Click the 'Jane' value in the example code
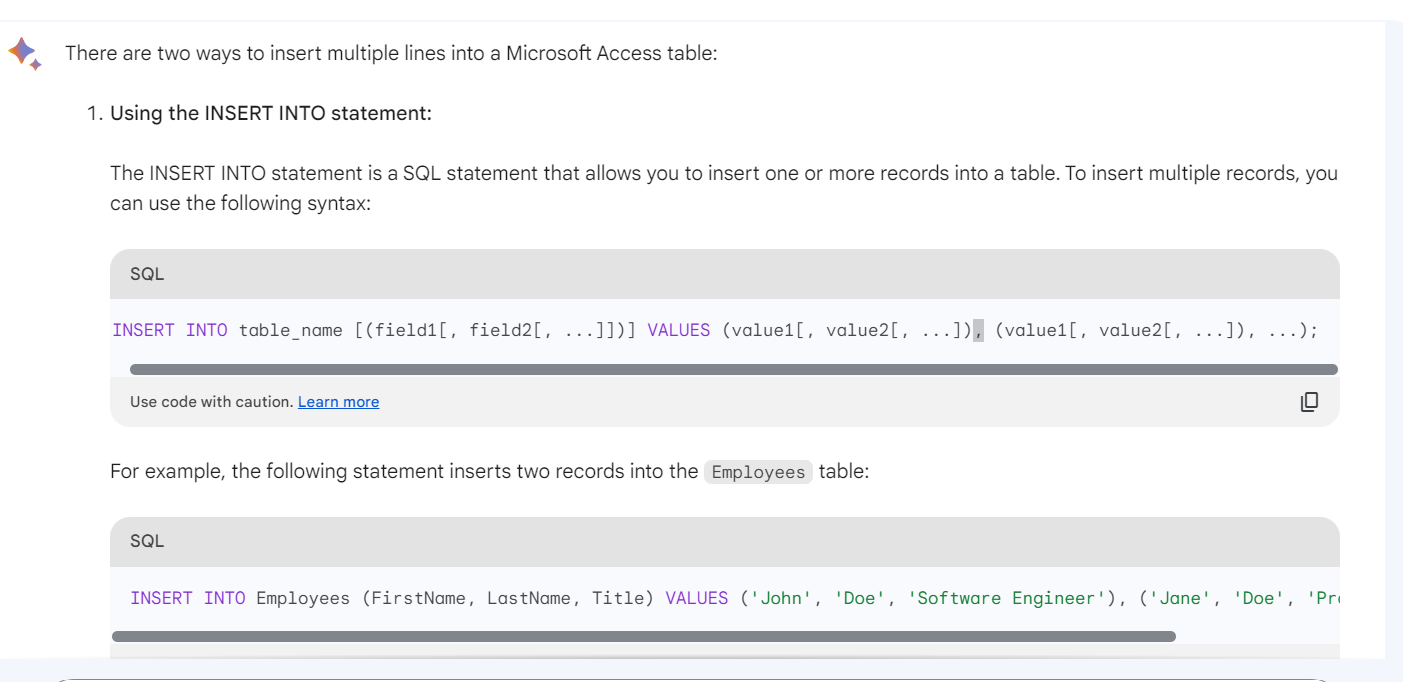Viewport: 1403px width, 682px height. coord(1181,598)
